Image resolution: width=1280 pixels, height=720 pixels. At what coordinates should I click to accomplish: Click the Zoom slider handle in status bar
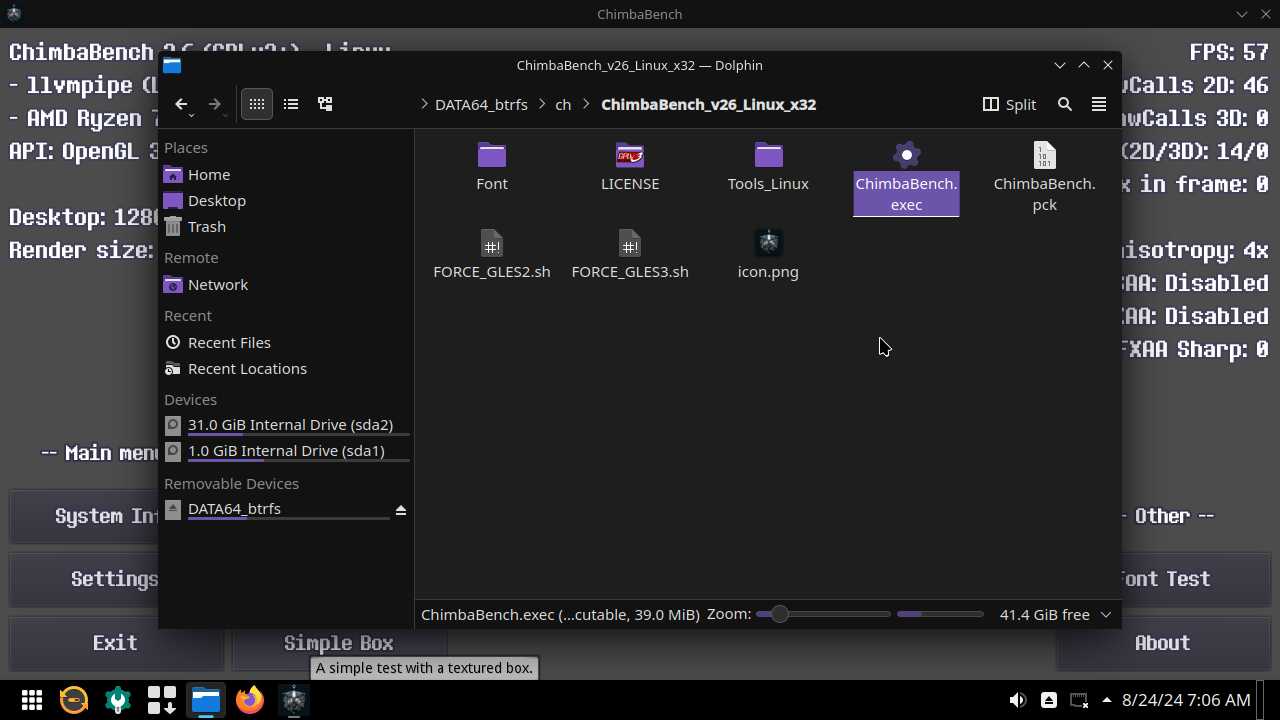click(779, 614)
